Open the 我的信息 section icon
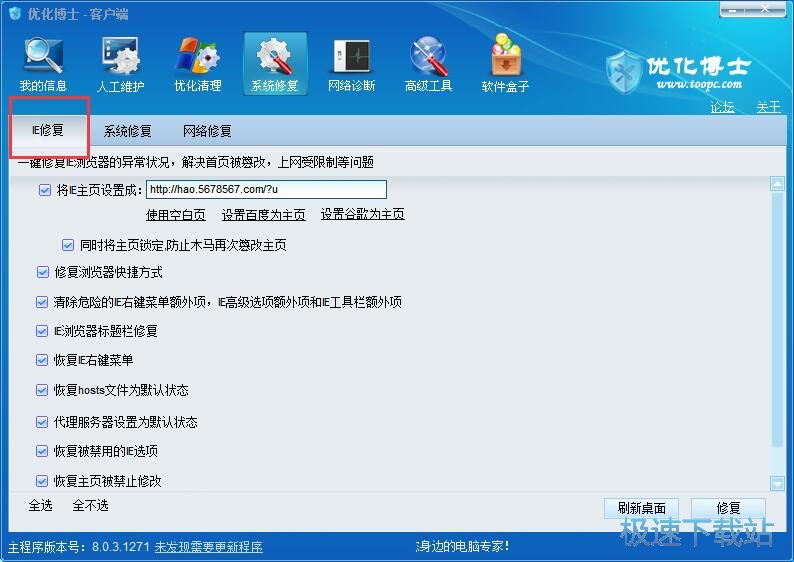The height and width of the screenshot is (562, 794). click(43, 63)
